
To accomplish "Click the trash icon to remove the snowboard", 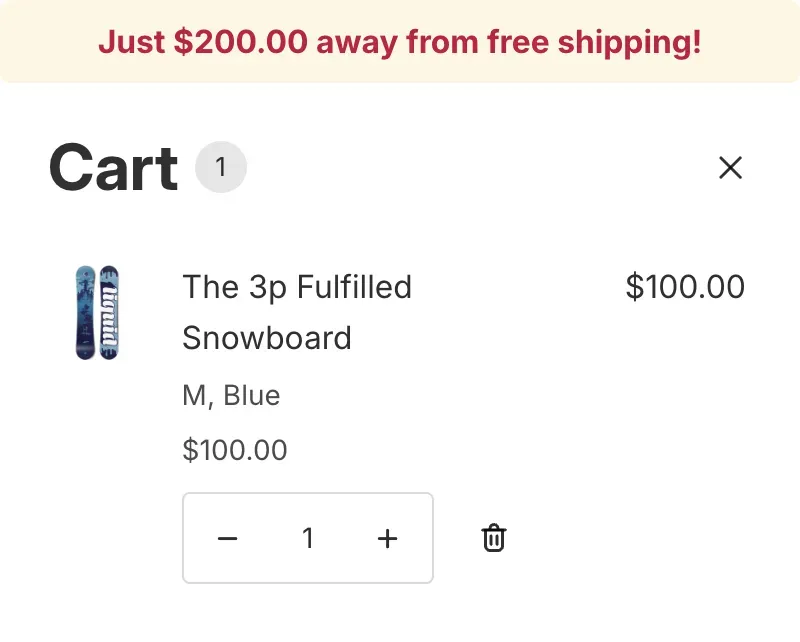I will [x=493, y=538].
